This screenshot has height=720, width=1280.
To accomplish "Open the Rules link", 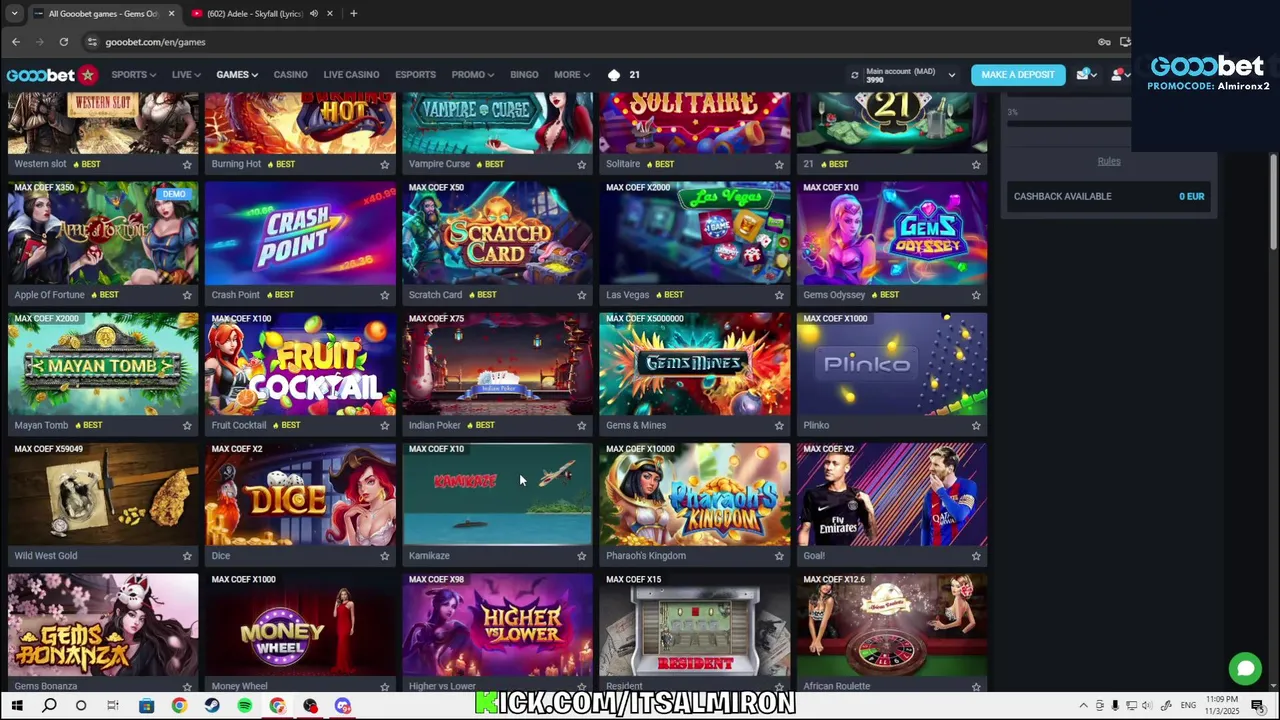I will (x=1108, y=161).
